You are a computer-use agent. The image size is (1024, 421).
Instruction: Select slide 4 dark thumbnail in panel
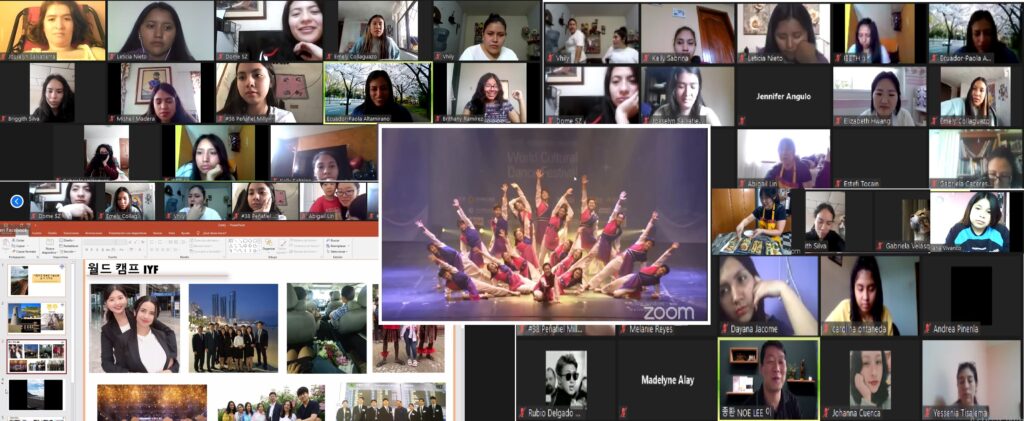coord(37,395)
